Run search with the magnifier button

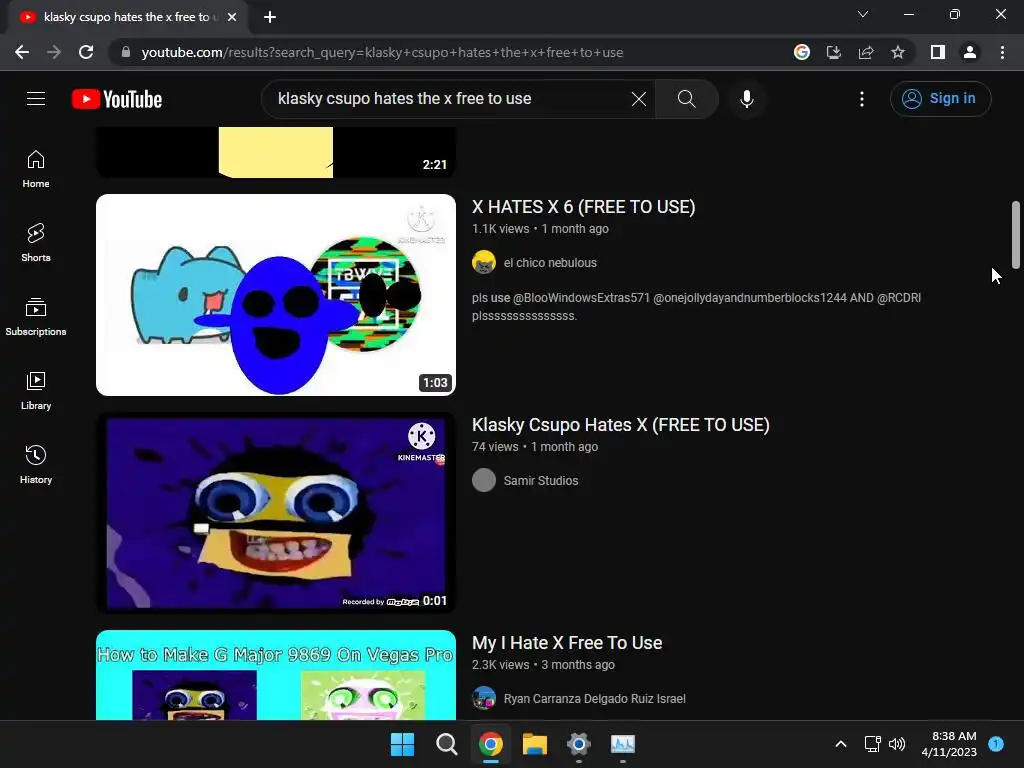pyautogui.click(x=686, y=99)
